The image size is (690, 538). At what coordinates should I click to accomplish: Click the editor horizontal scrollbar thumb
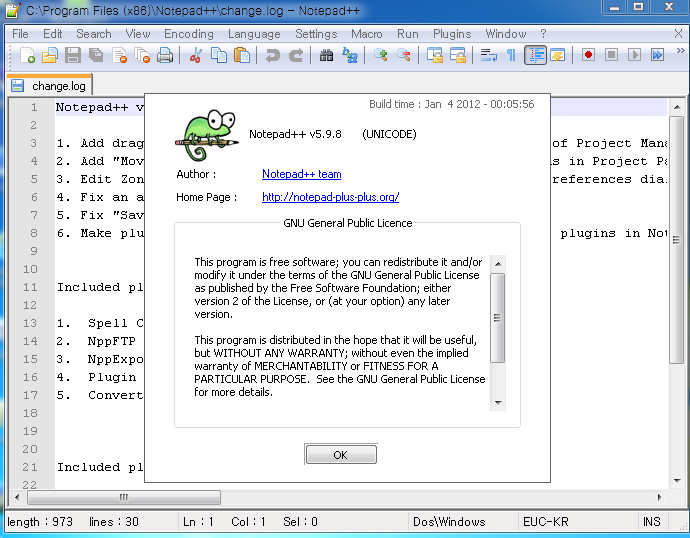[124, 498]
